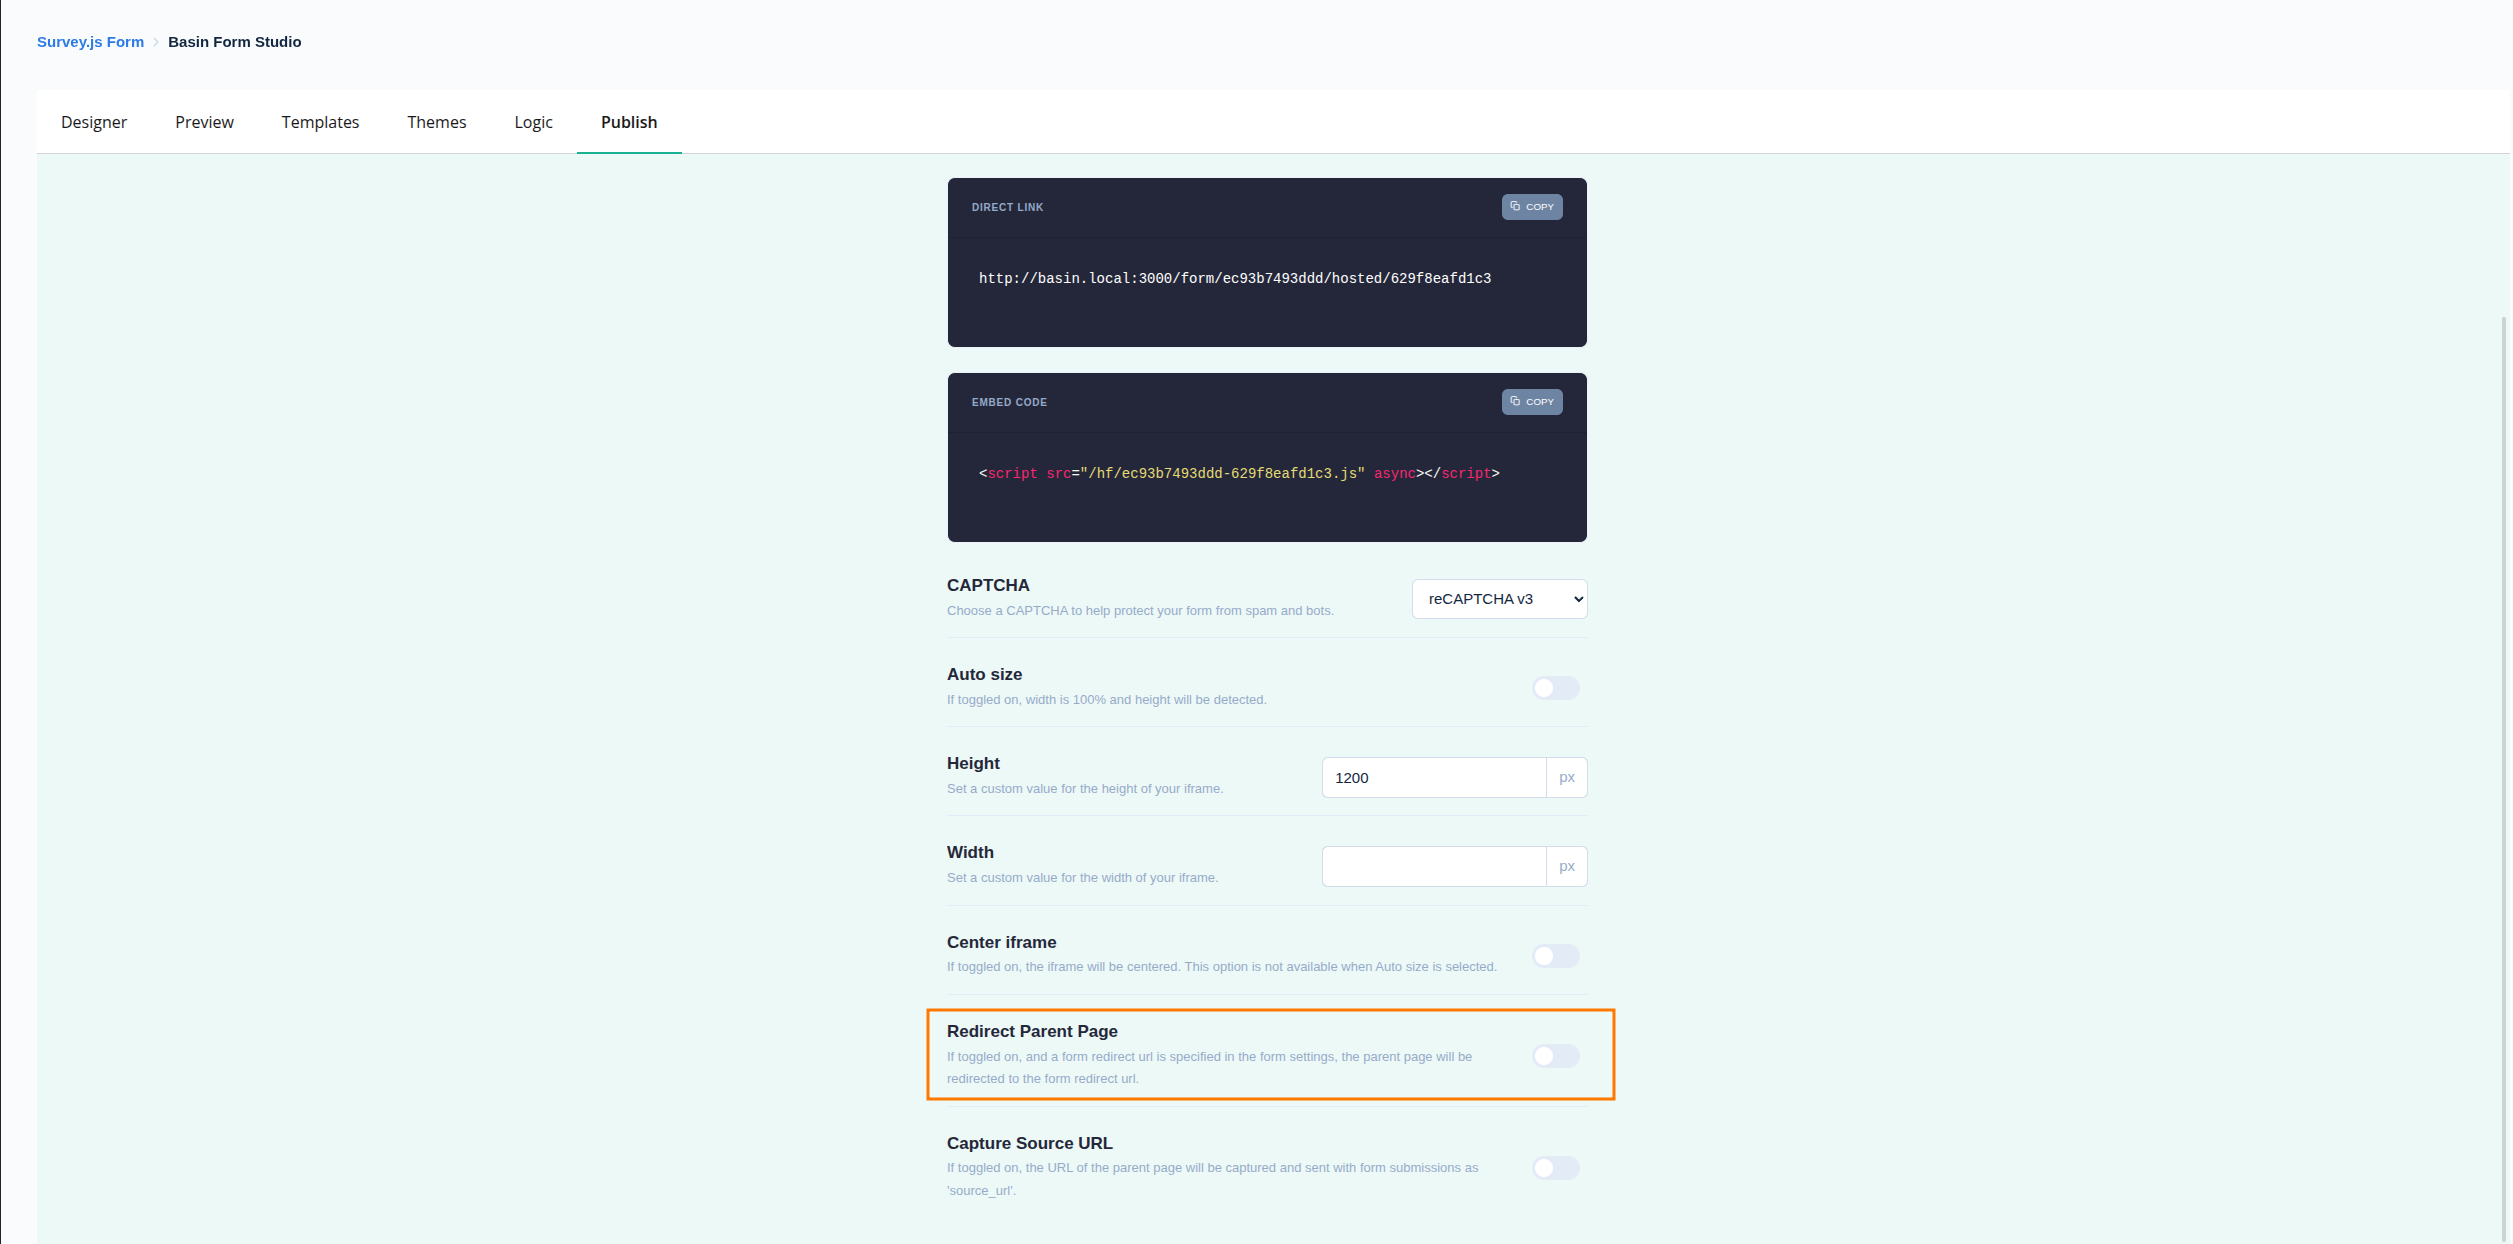Screen dimensions: 2513x1244
Task: Click the px unit beside Width
Action: [1567, 867]
